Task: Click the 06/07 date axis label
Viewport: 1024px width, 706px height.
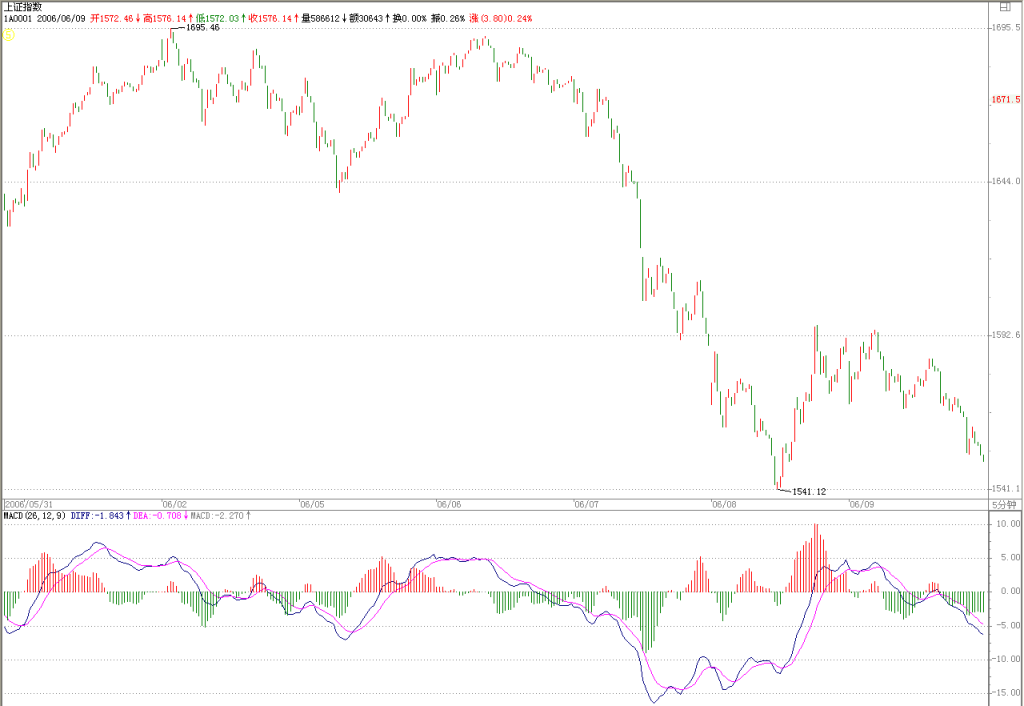Action: 586,504
